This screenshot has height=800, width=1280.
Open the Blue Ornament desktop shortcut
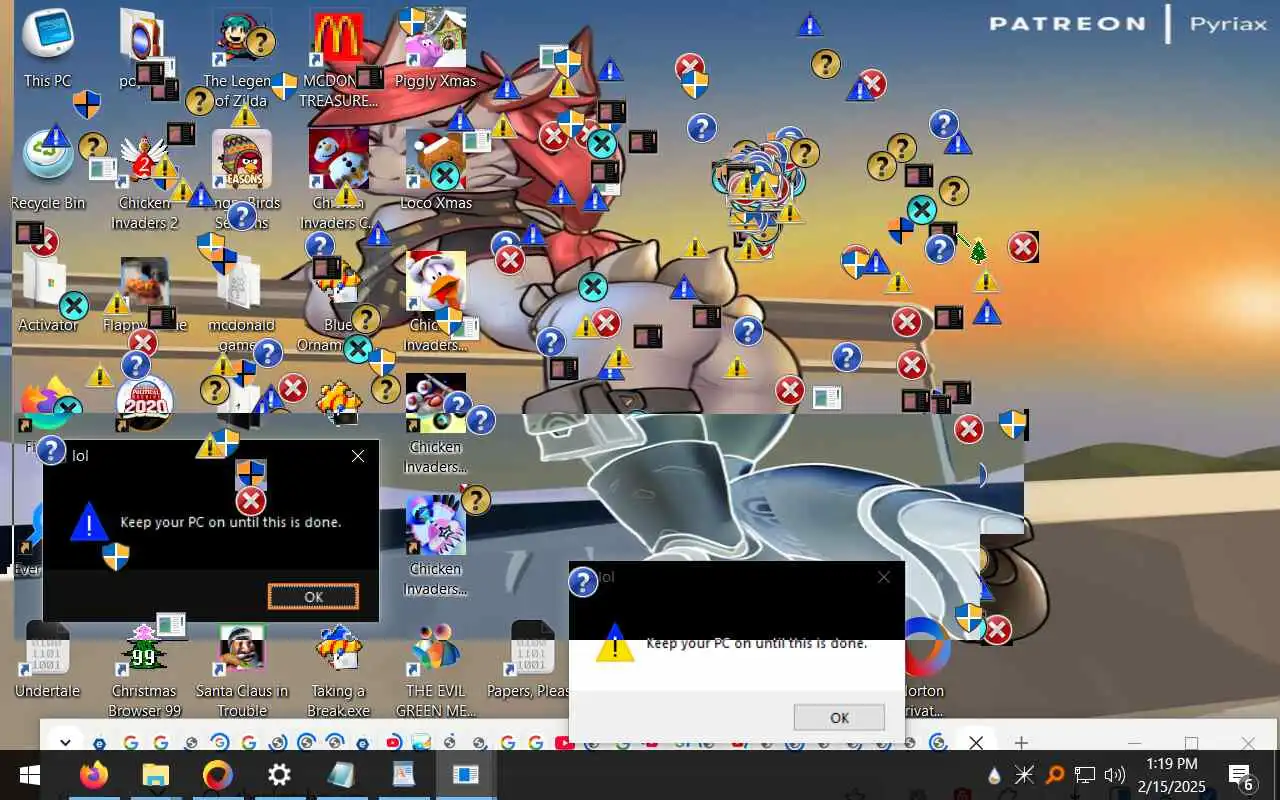pyautogui.click(x=338, y=302)
